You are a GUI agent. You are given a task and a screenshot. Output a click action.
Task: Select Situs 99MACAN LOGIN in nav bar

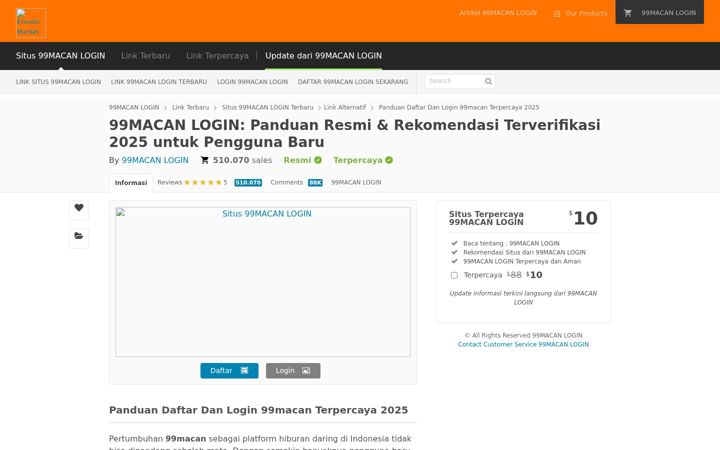pyautogui.click(x=61, y=56)
